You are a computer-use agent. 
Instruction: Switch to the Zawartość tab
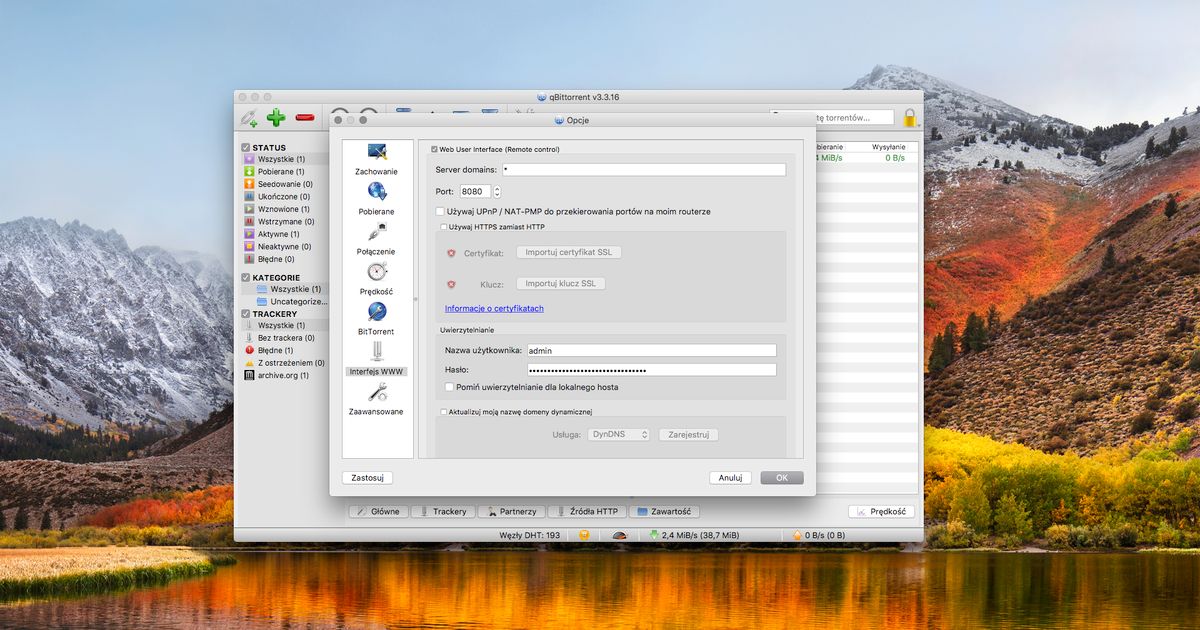click(666, 511)
